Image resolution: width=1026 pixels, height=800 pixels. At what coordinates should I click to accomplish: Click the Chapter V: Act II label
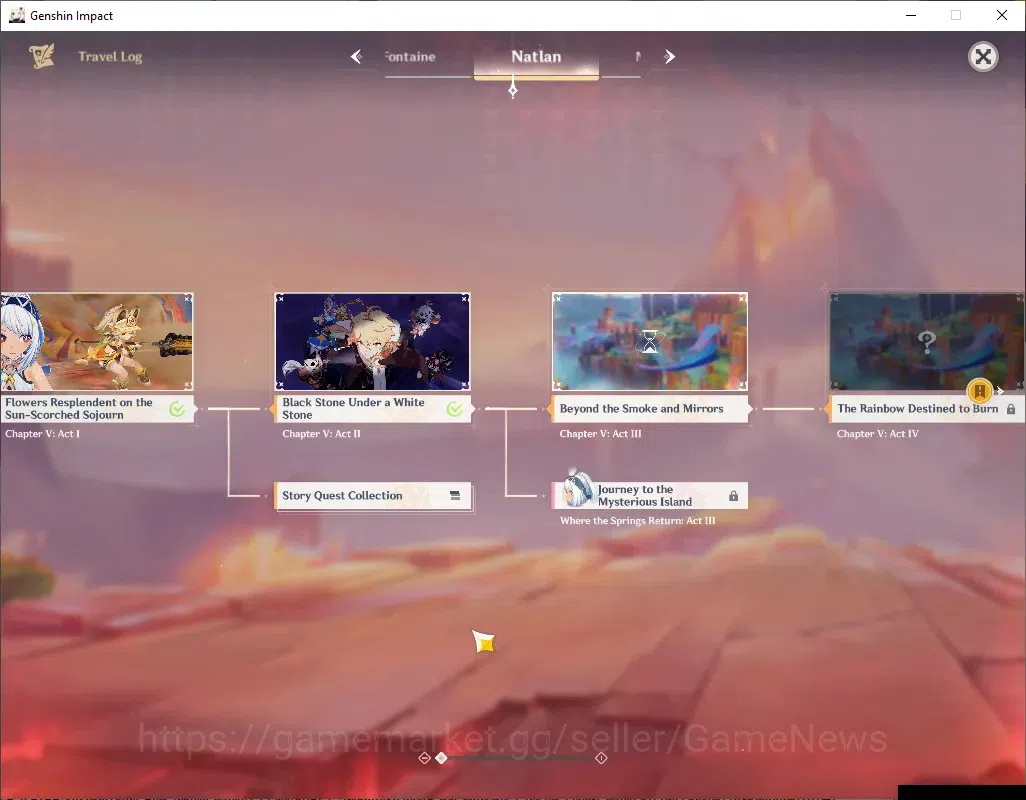(x=321, y=434)
